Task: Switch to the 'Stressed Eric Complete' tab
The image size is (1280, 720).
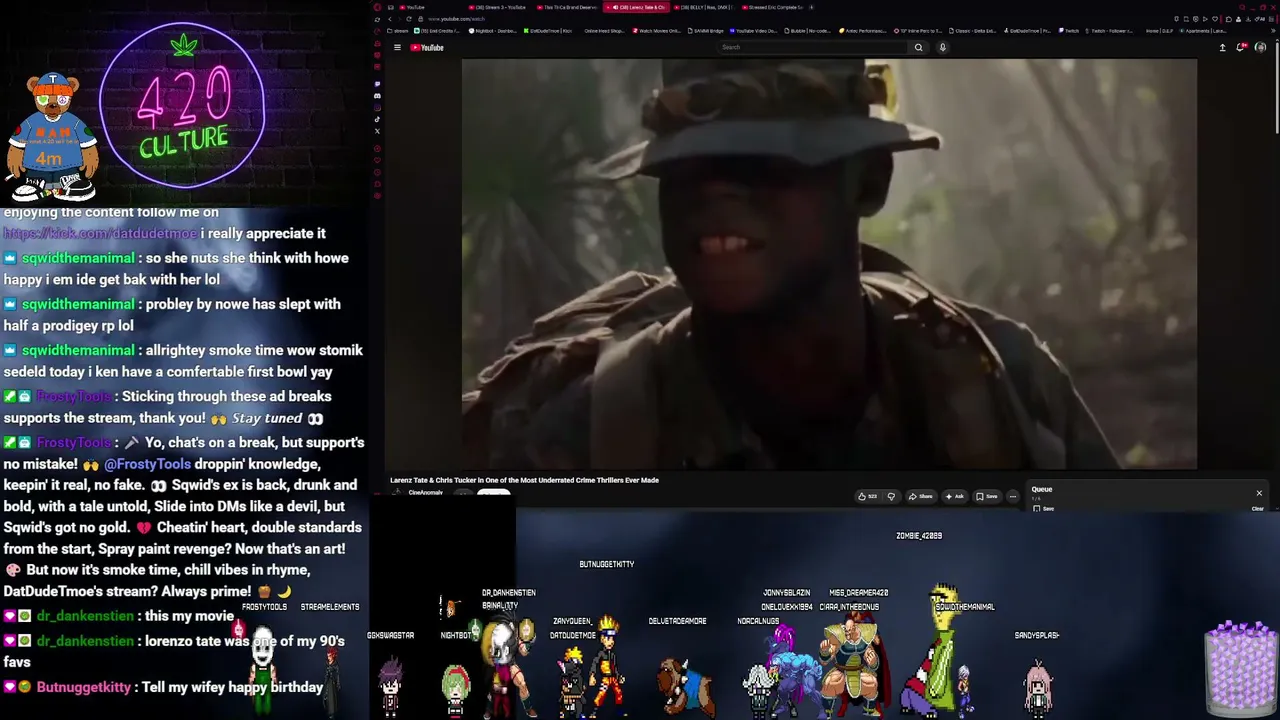Action: tap(773, 7)
